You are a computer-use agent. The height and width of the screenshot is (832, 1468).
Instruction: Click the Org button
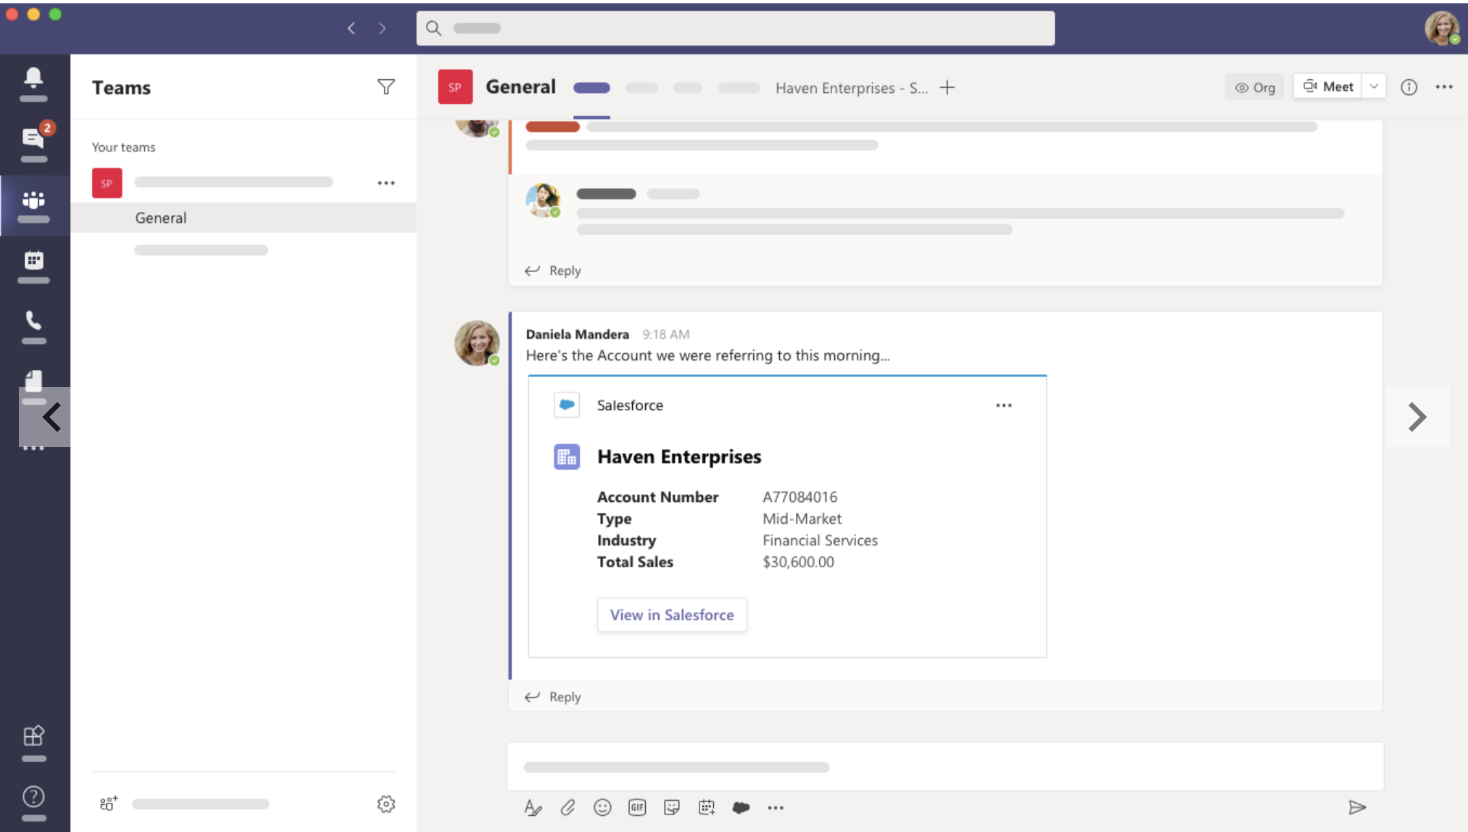point(1255,87)
